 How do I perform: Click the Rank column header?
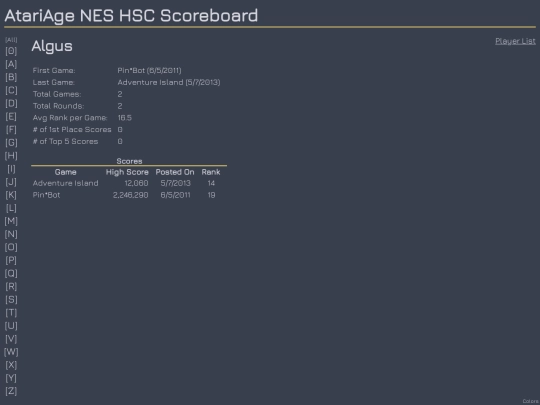coord(211,172)
